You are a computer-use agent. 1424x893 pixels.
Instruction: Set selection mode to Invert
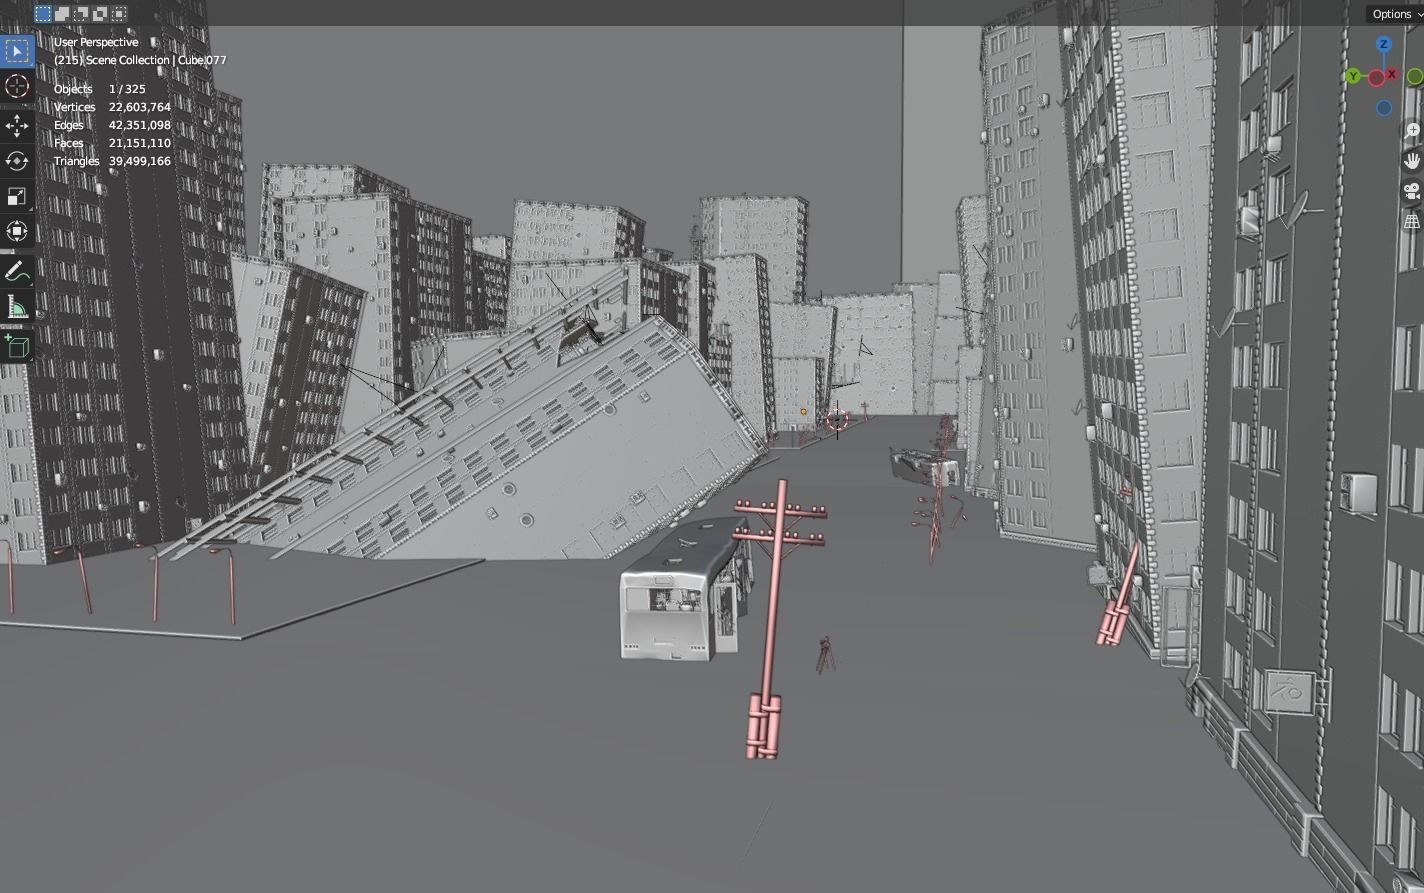pos(100,13)
